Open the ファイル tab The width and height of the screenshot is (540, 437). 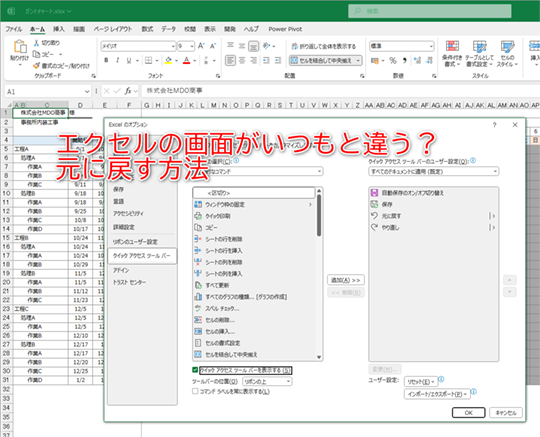tap(14, 29)
